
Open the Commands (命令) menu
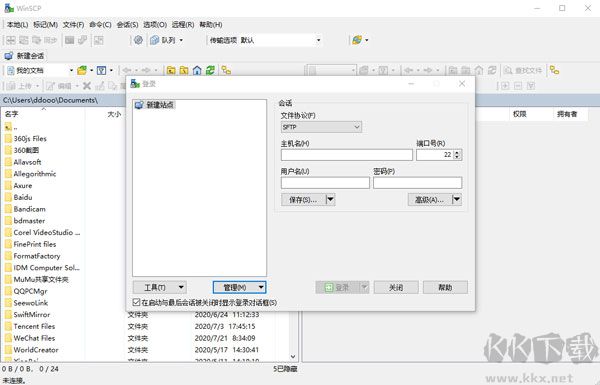coord(100,24)
